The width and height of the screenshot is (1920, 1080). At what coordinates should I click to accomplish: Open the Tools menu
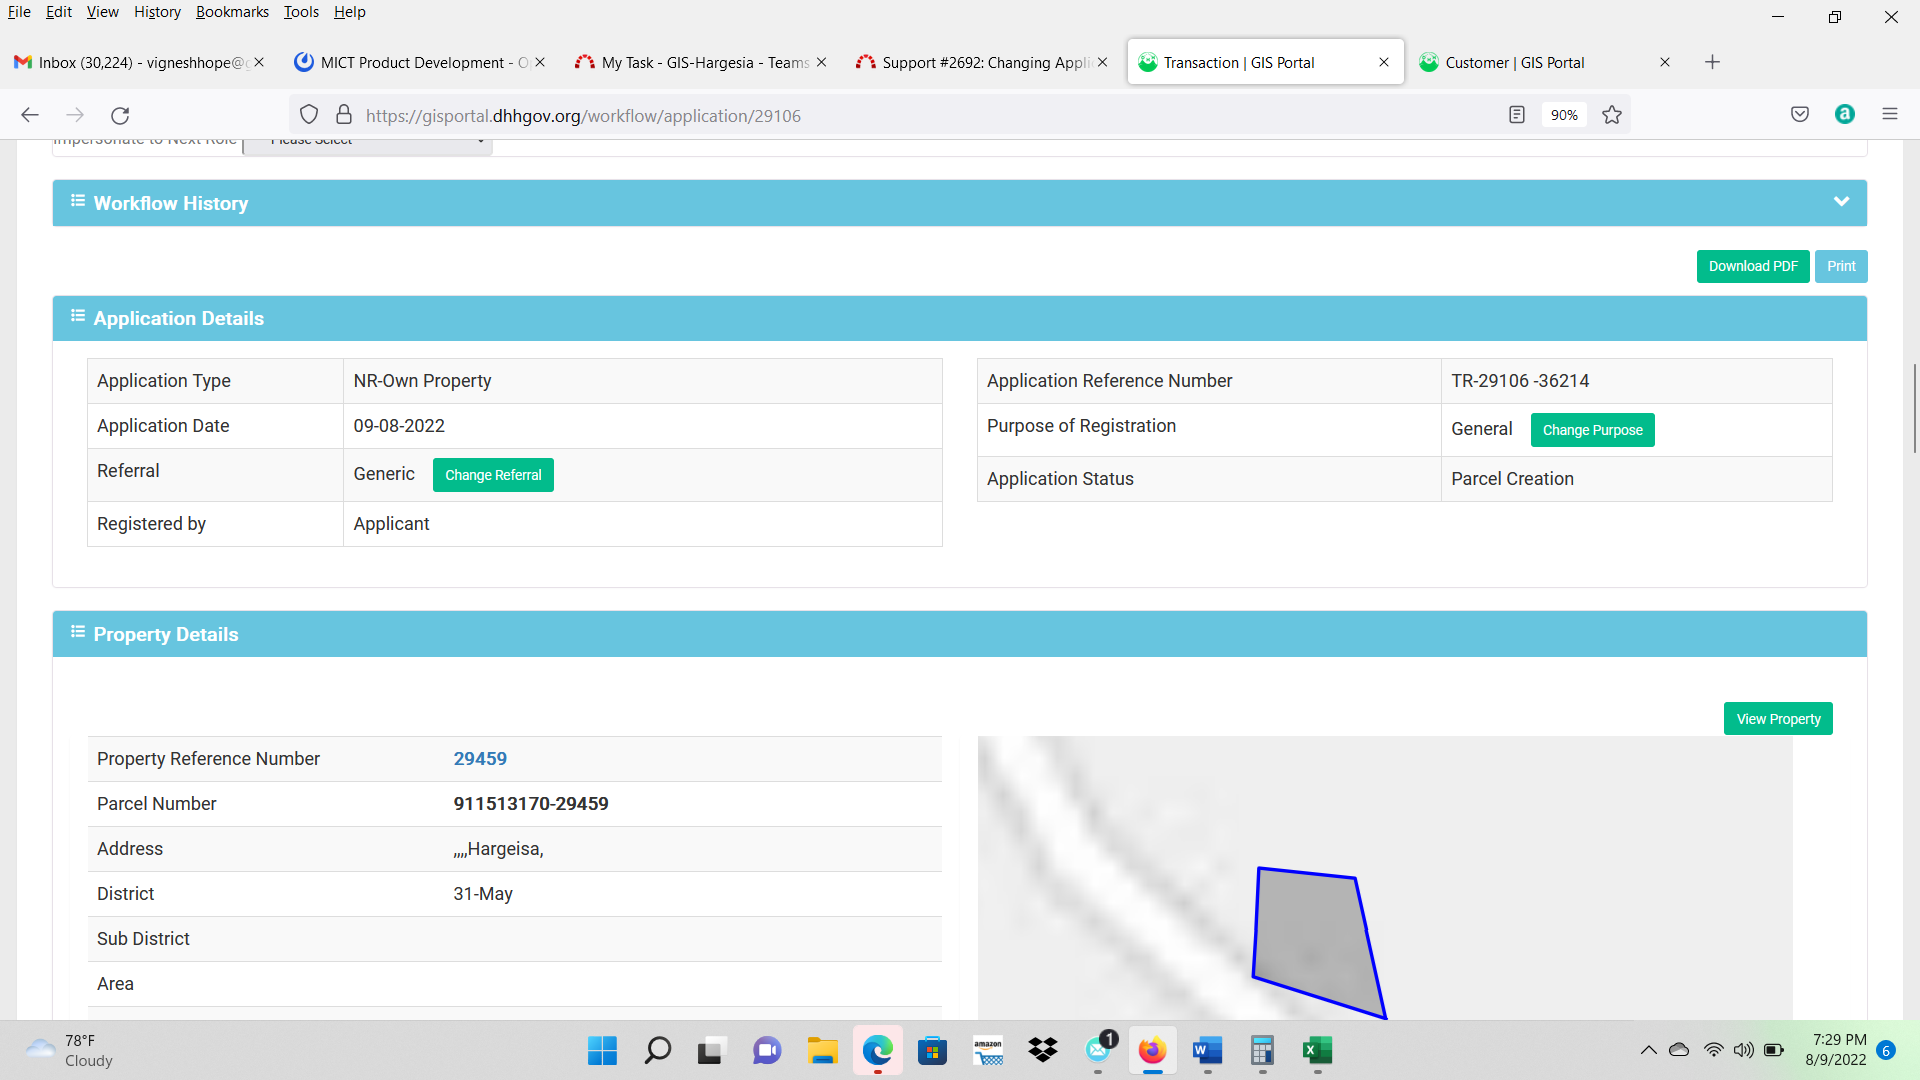click(x=301, y=12)
